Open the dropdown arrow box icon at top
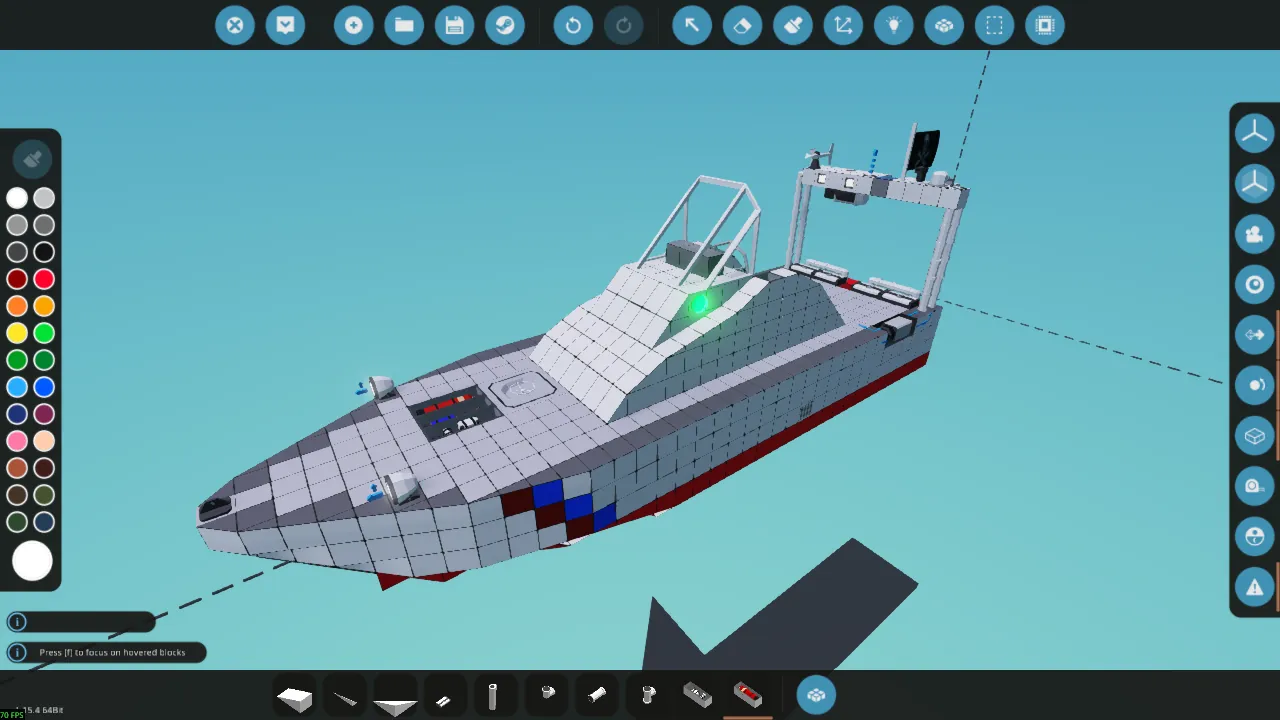The height and width of the screenshot is (720, 1280). coord(285,25)
